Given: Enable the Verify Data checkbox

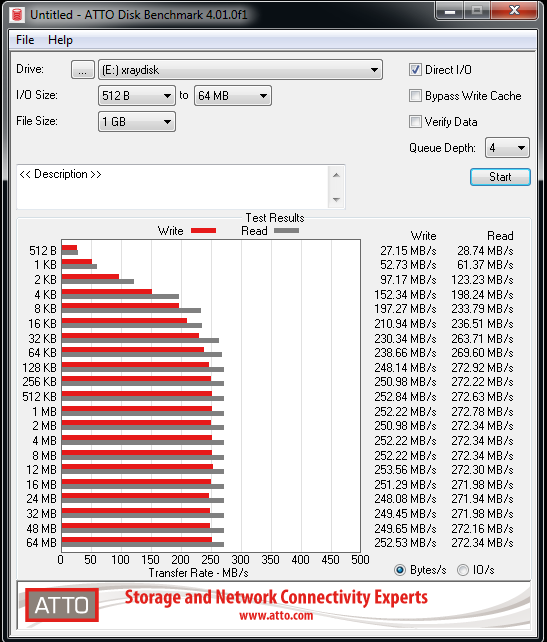Looking at the screenshot, I should (415, 122).
